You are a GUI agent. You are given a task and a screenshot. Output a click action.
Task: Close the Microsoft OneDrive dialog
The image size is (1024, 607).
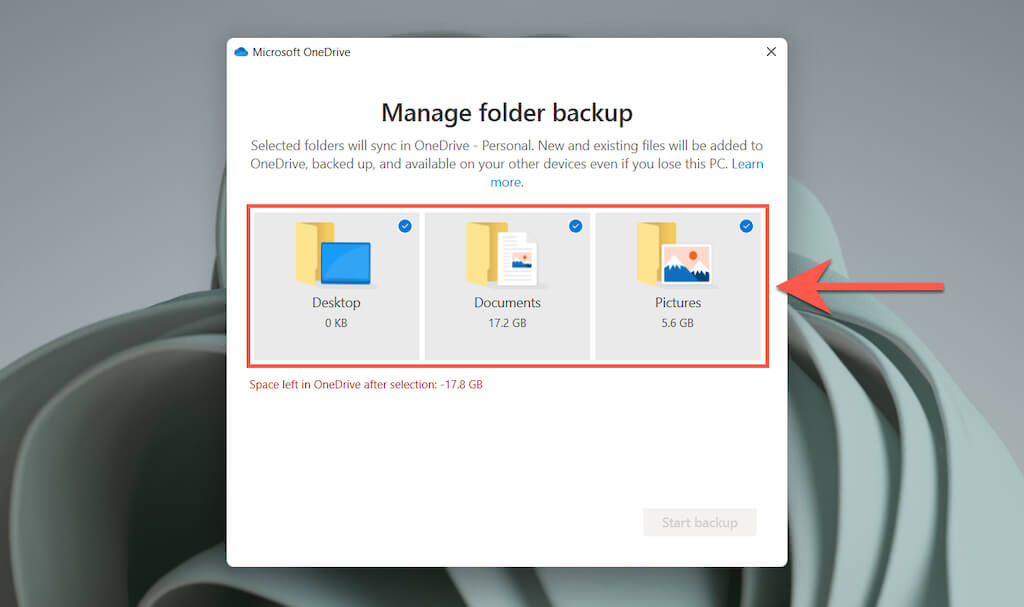[x=771, y=52]
